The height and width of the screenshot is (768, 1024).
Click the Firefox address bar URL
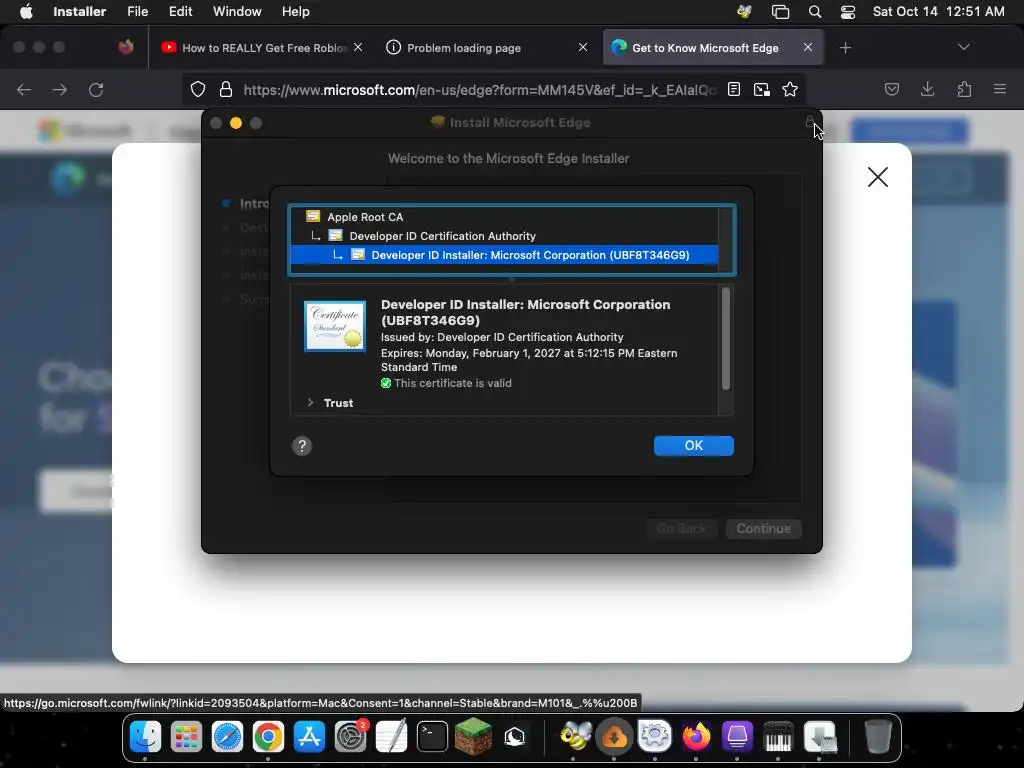479,89
